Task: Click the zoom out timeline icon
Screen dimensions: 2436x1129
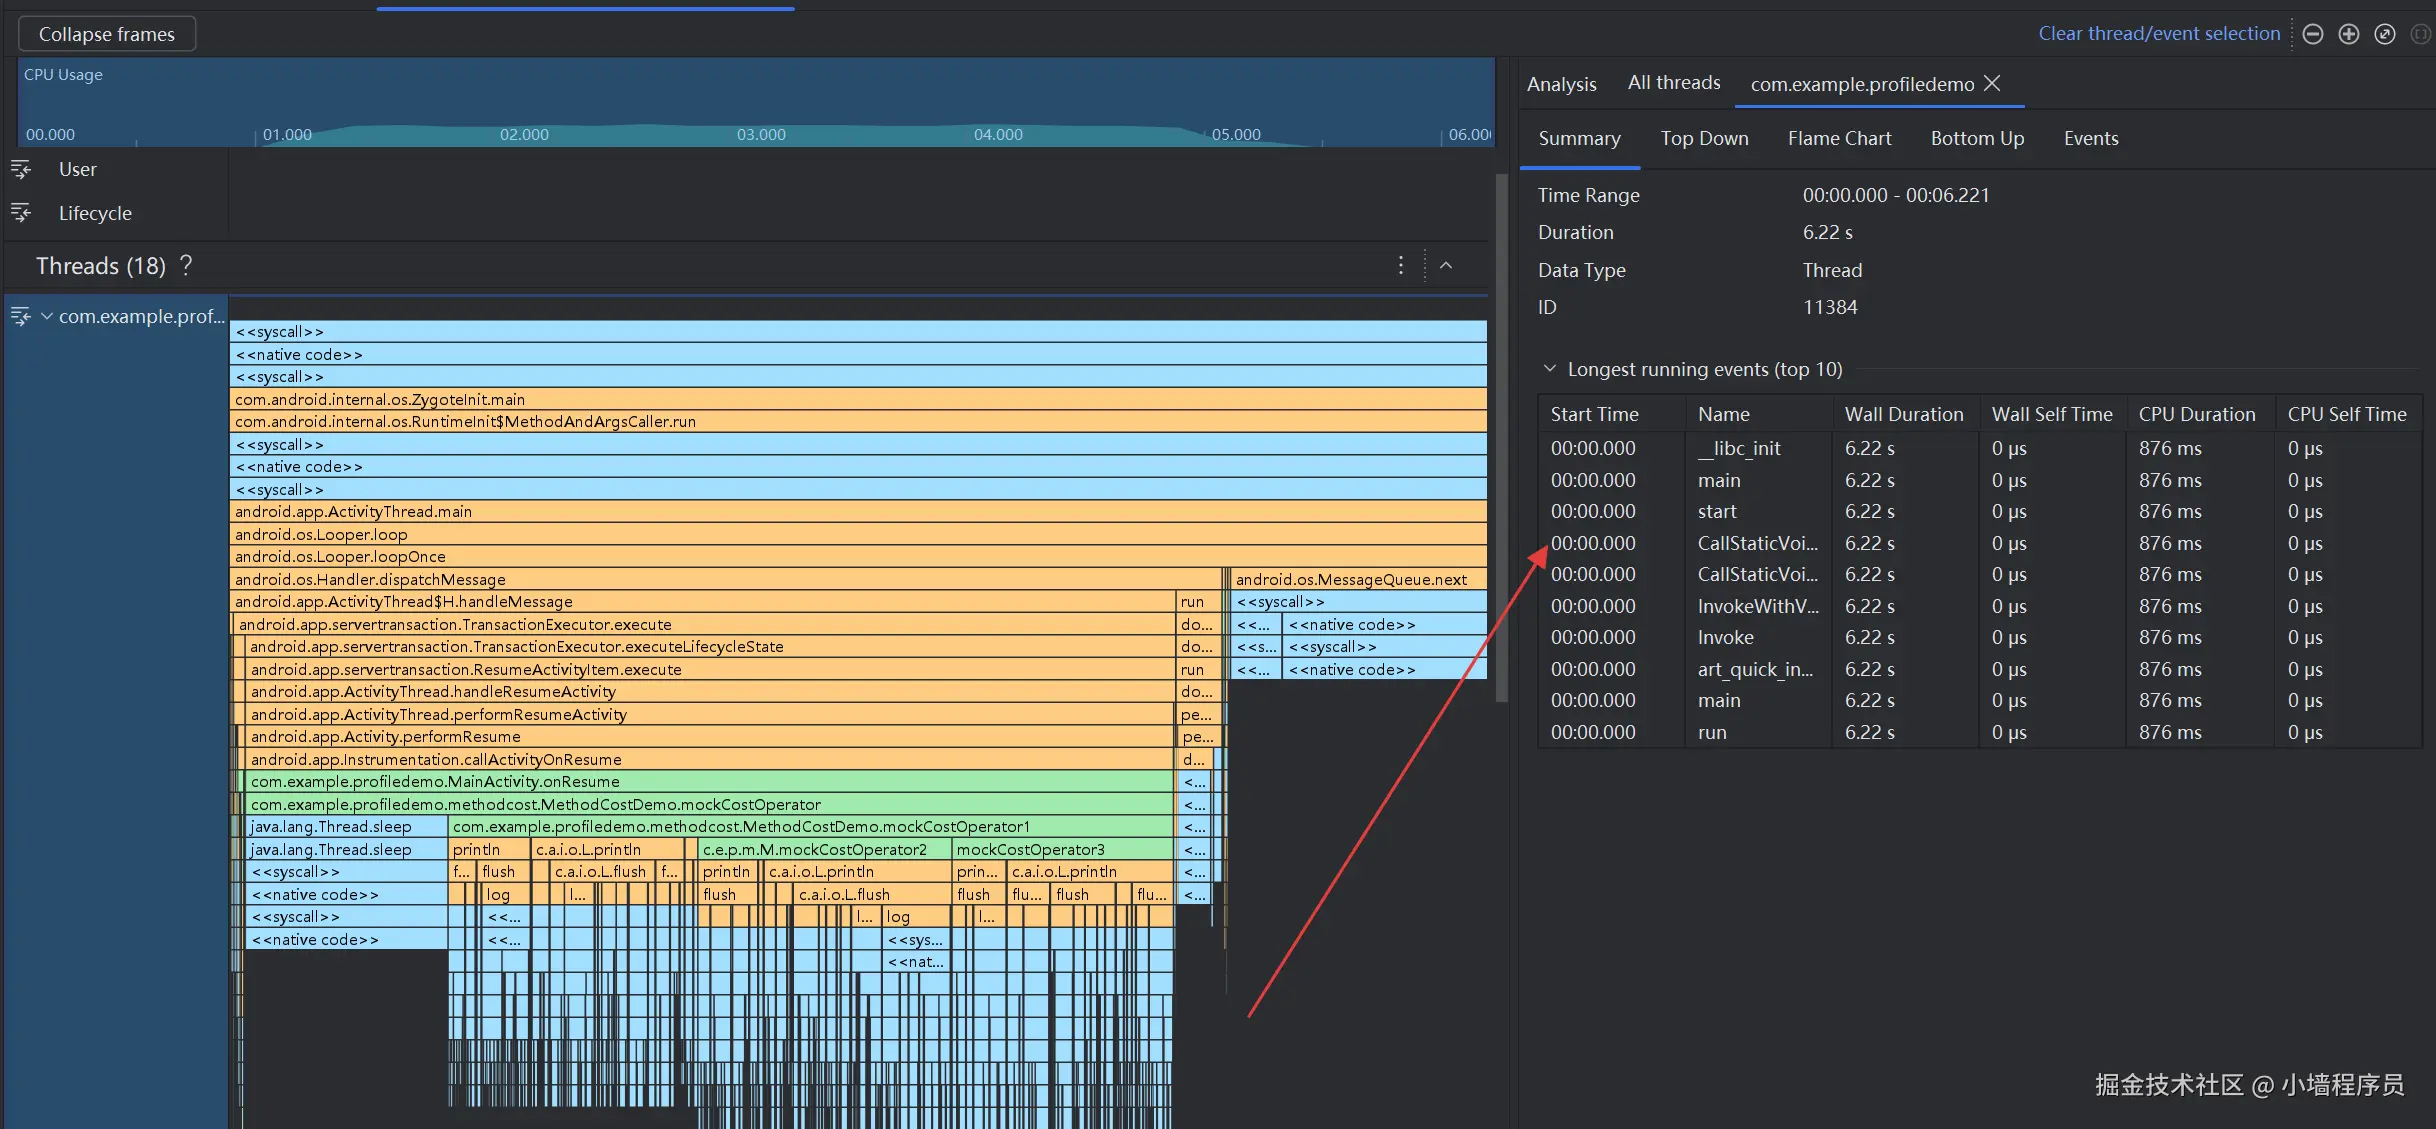Action: tap(2313, 34)
